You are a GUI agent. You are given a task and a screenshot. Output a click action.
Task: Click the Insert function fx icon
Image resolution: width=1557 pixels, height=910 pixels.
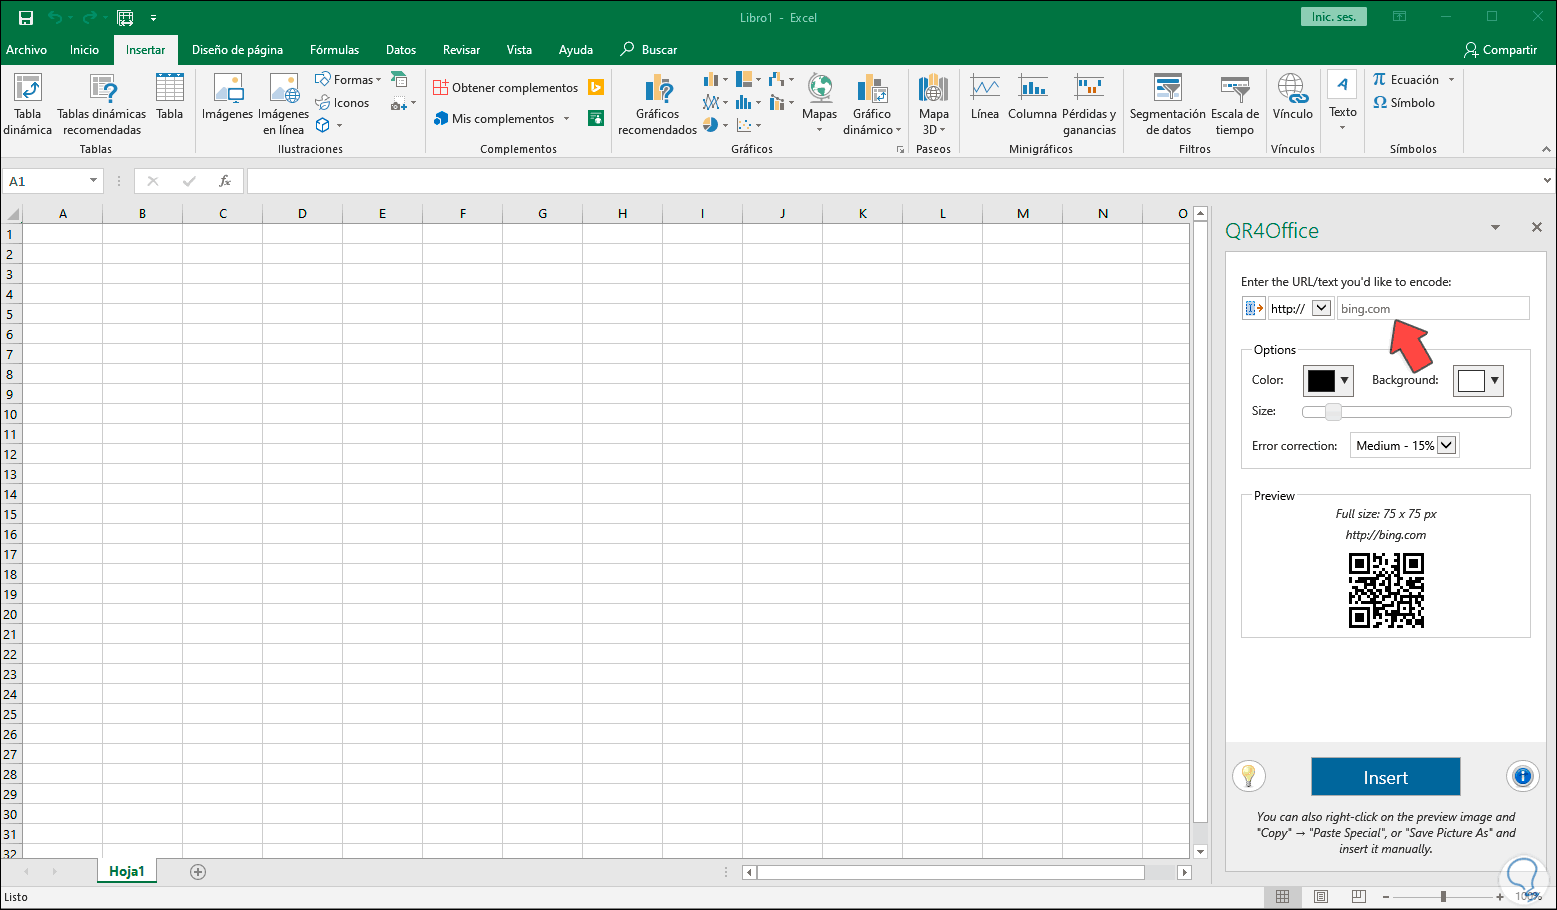coord(225,181)
